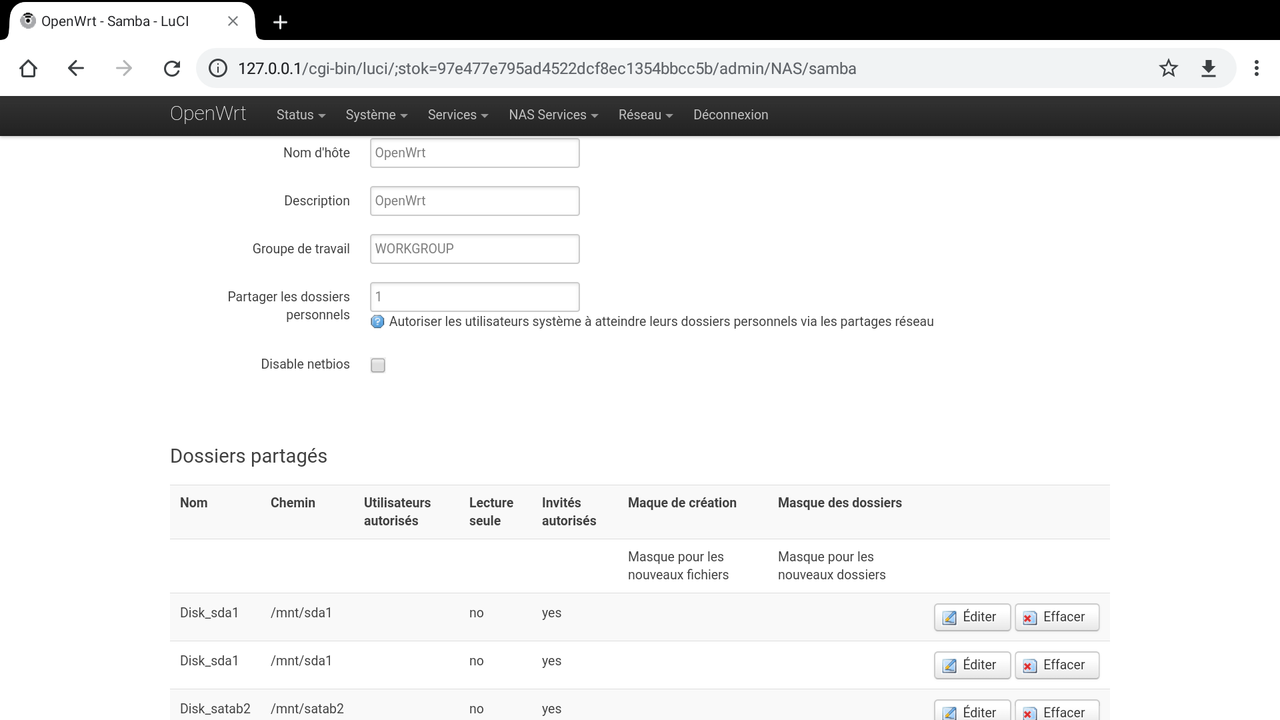Click the Déconnexion link
Screen dimensions: 1280x720
[x=731, y=115]
